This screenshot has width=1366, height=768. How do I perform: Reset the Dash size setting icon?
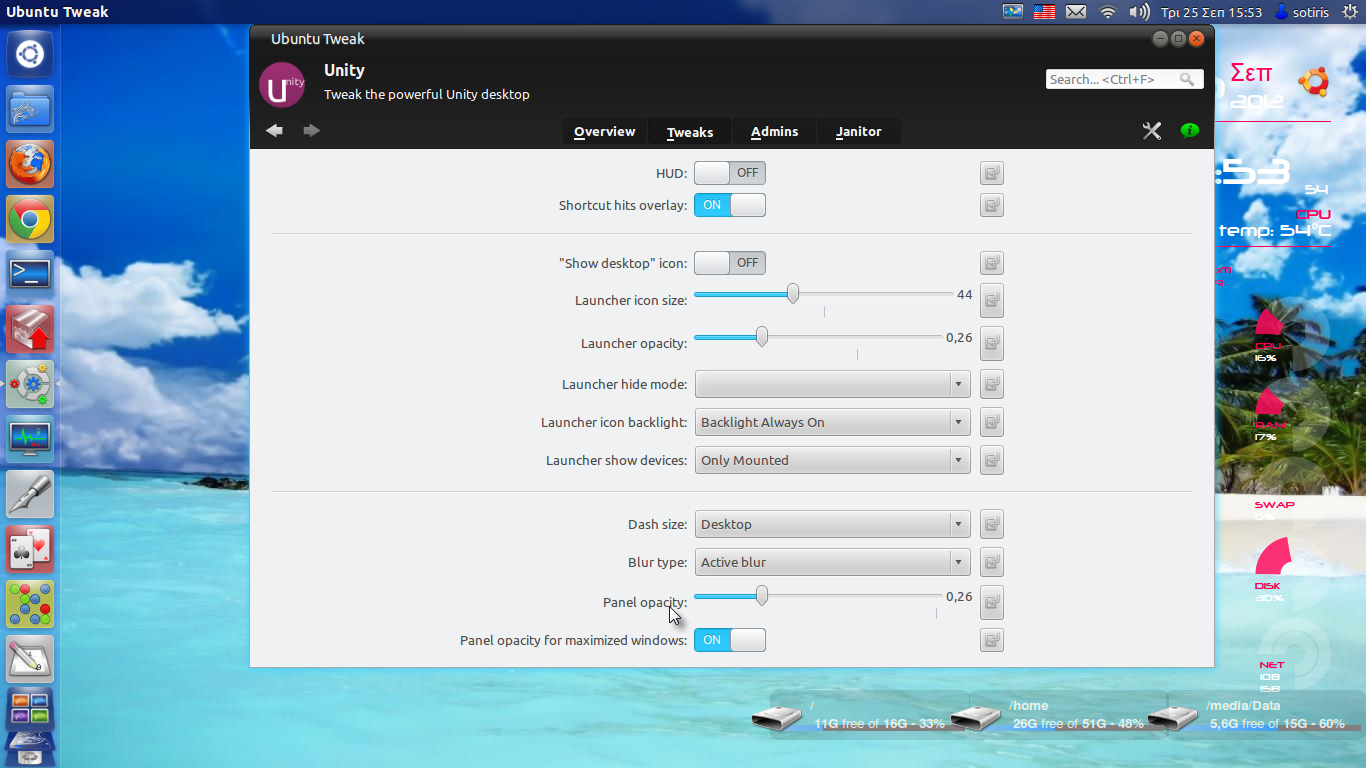(x=991, y=524)
